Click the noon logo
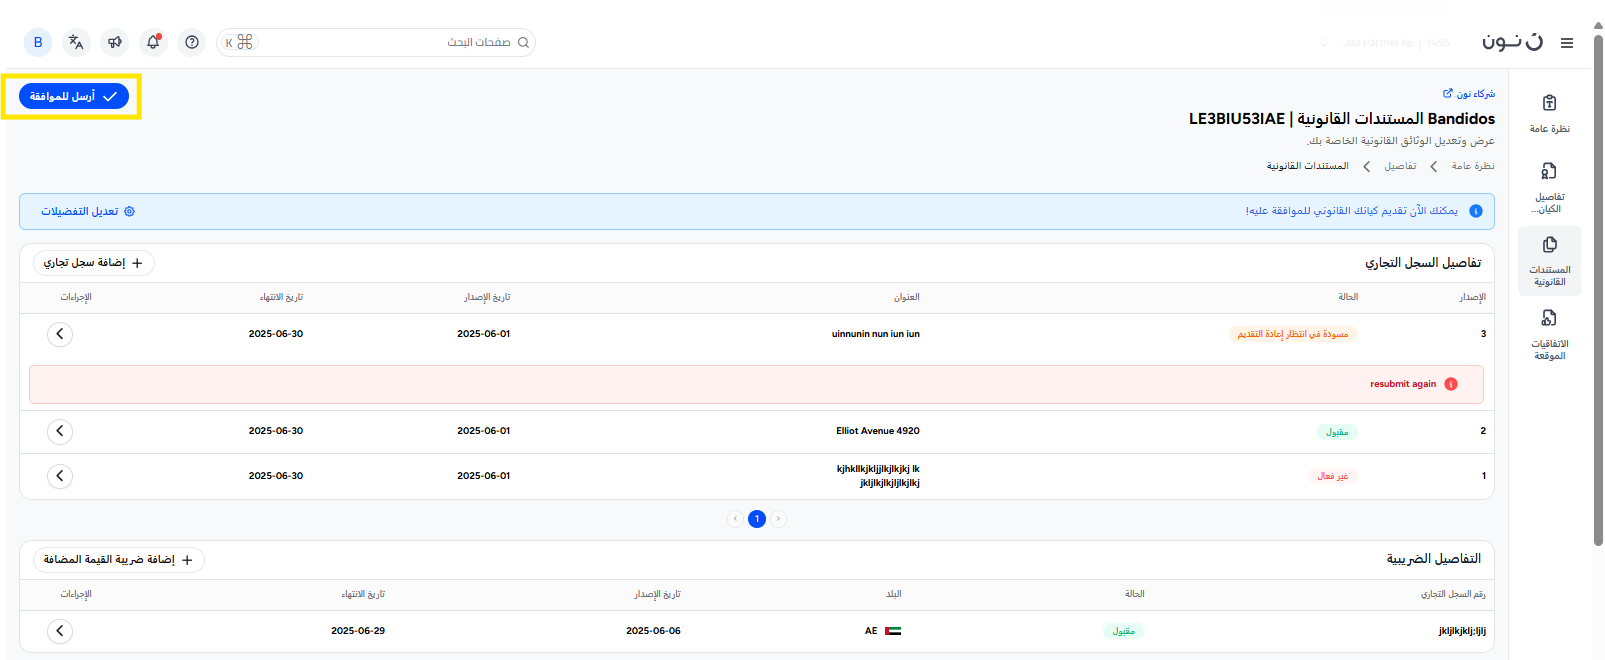The width and height of the screenshot is (1605, 660). (1512, 41)
